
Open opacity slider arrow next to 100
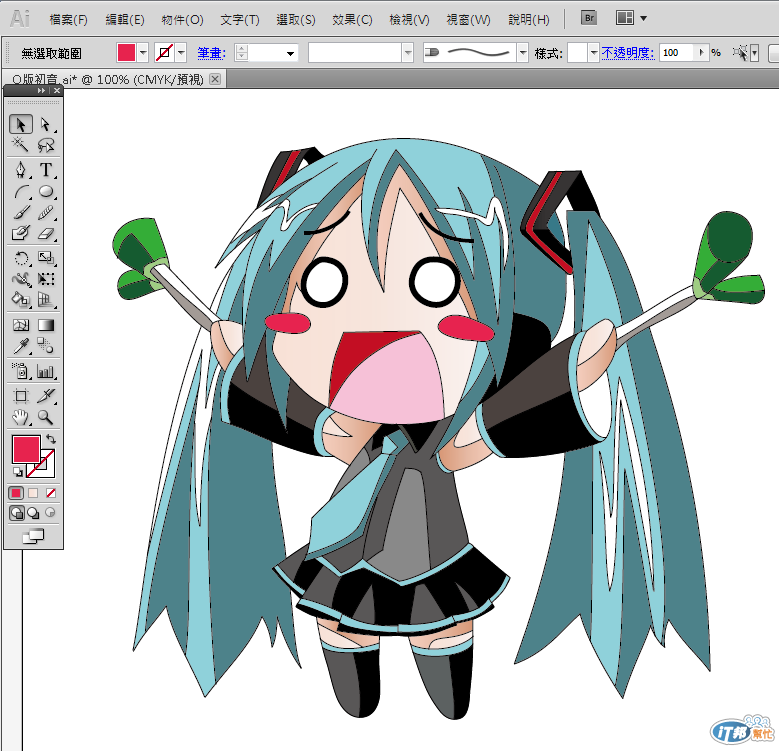701,52
